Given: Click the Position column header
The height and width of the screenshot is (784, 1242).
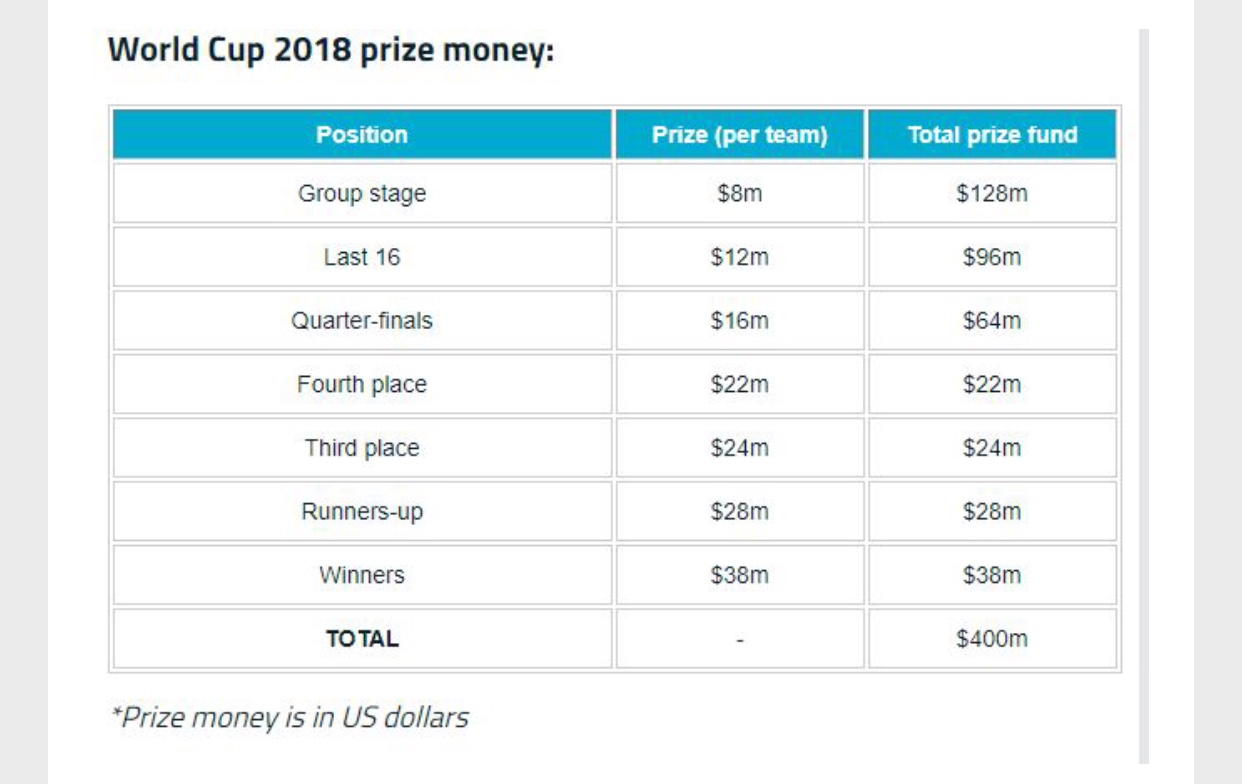Looking at the screenshot, I should [x=362, y=135].
